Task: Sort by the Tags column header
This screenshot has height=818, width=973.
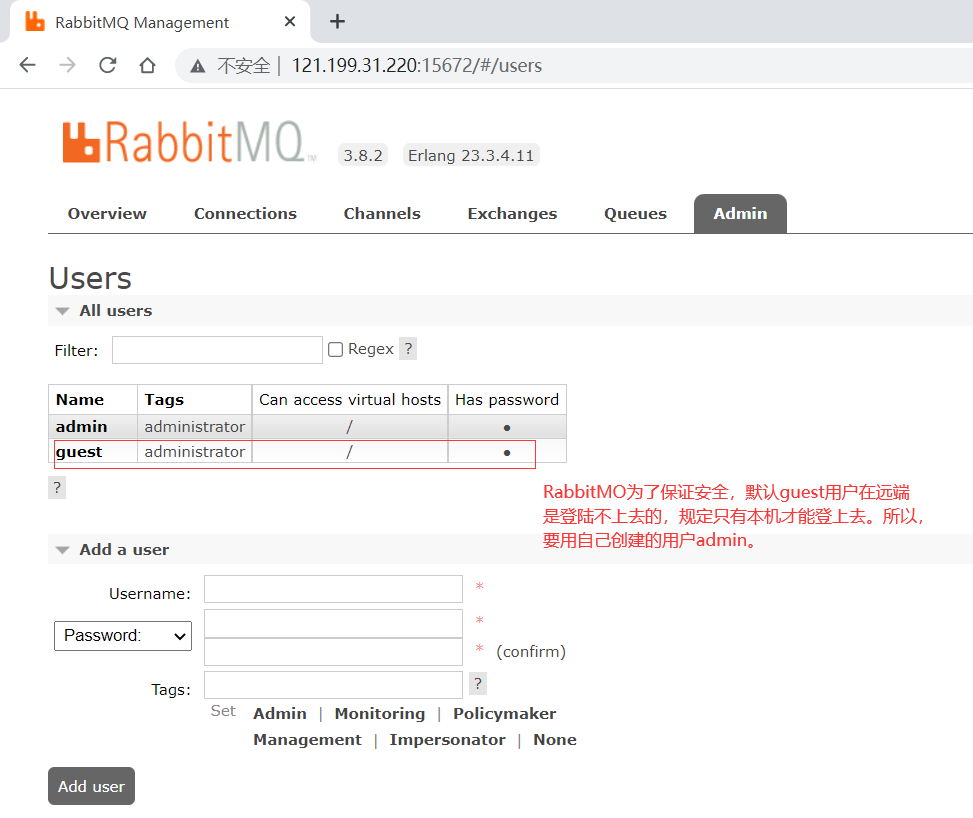Action: click(164, 400)
